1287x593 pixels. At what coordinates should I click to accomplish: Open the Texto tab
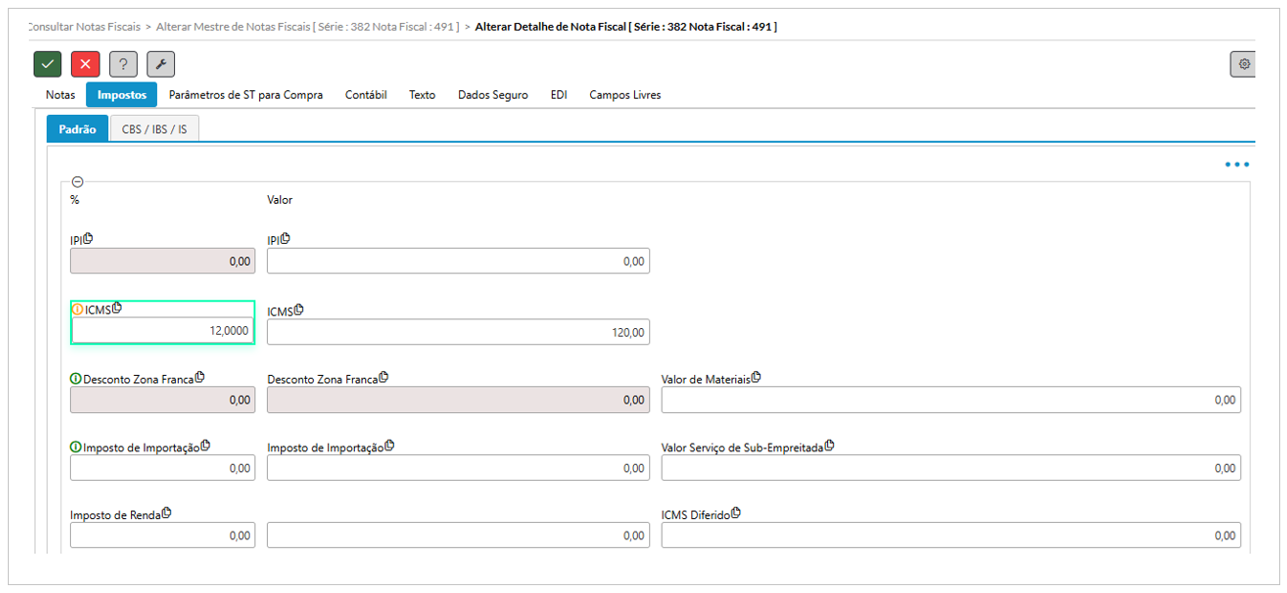422,95
